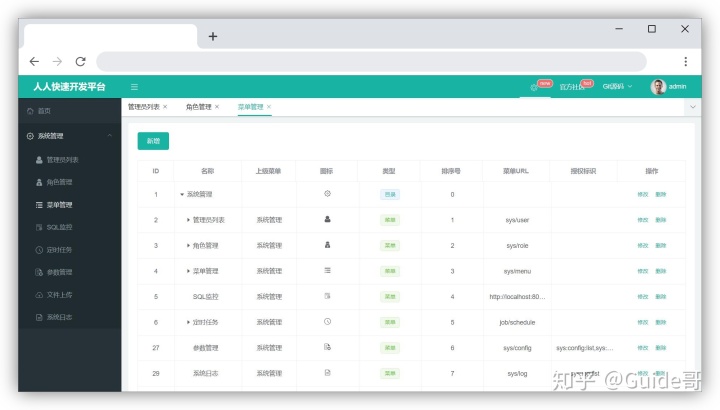Close the 角色管理 tab

coord(217,107)
